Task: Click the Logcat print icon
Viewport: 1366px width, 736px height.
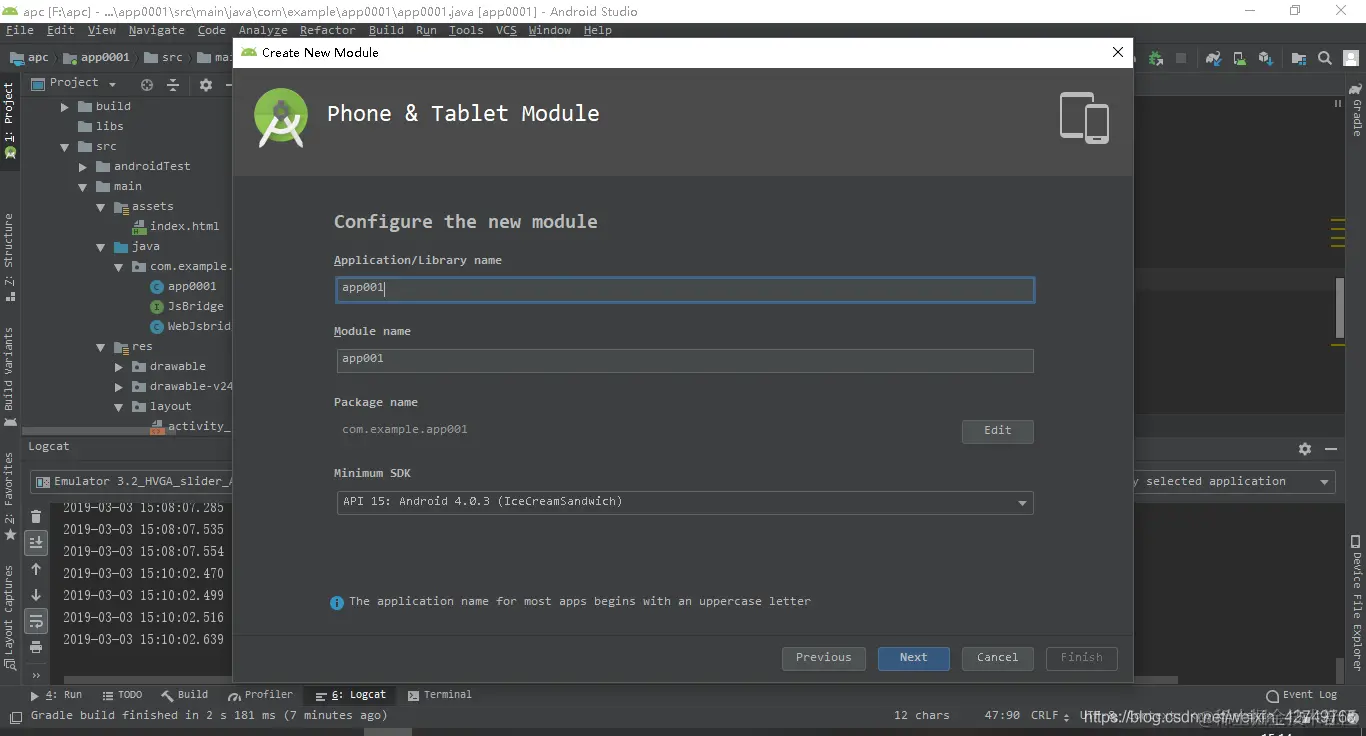Action: (x=36, y=647)
